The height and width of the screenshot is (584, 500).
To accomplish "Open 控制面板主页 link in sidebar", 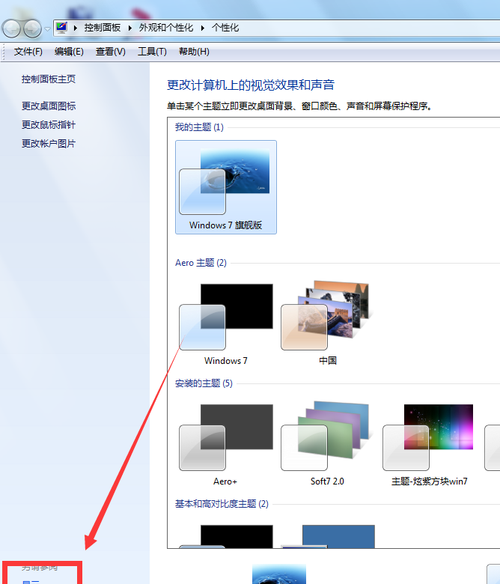I will tap(48, 79).
